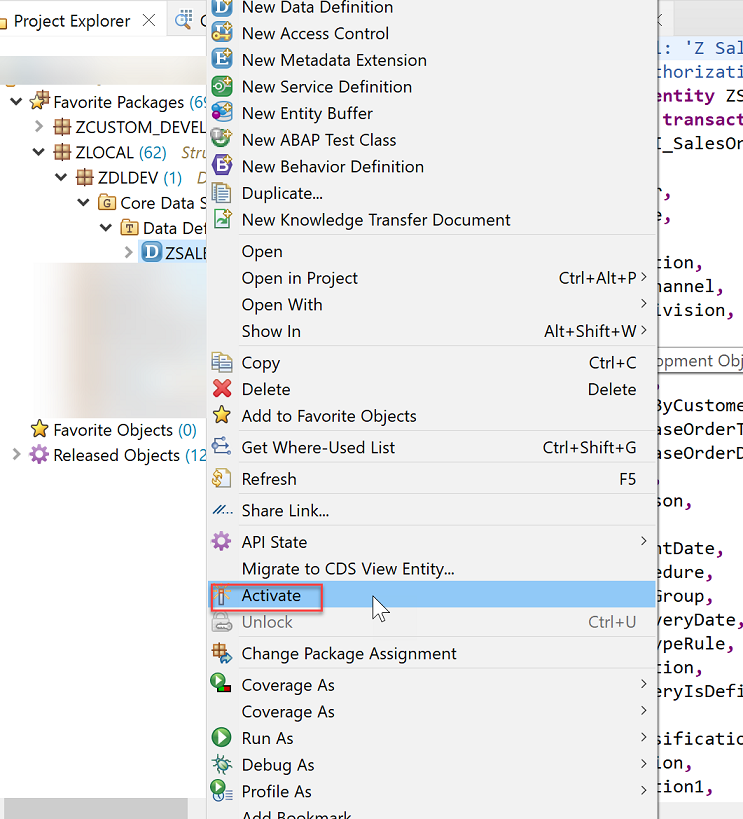
Task: Choose Get Where-Used List
Action: [x=432, y=447]
